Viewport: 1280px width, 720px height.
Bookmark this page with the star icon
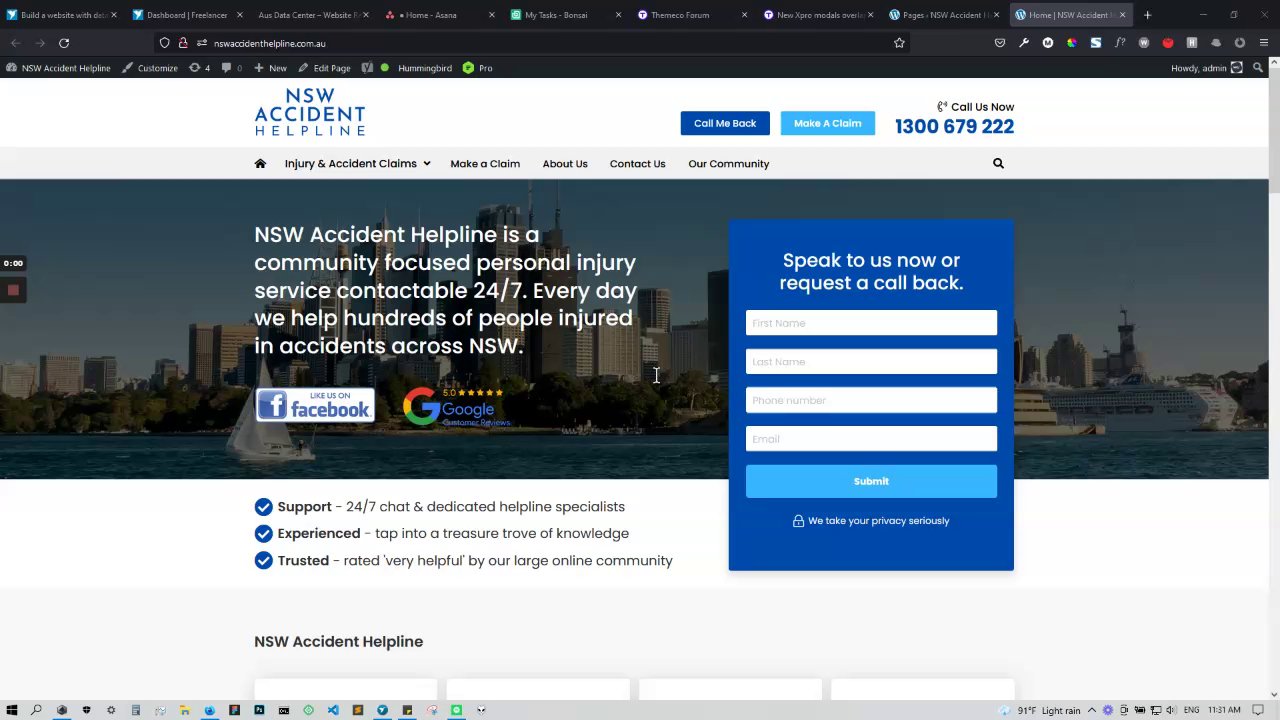pyautogui.click(x=899, y=43)
